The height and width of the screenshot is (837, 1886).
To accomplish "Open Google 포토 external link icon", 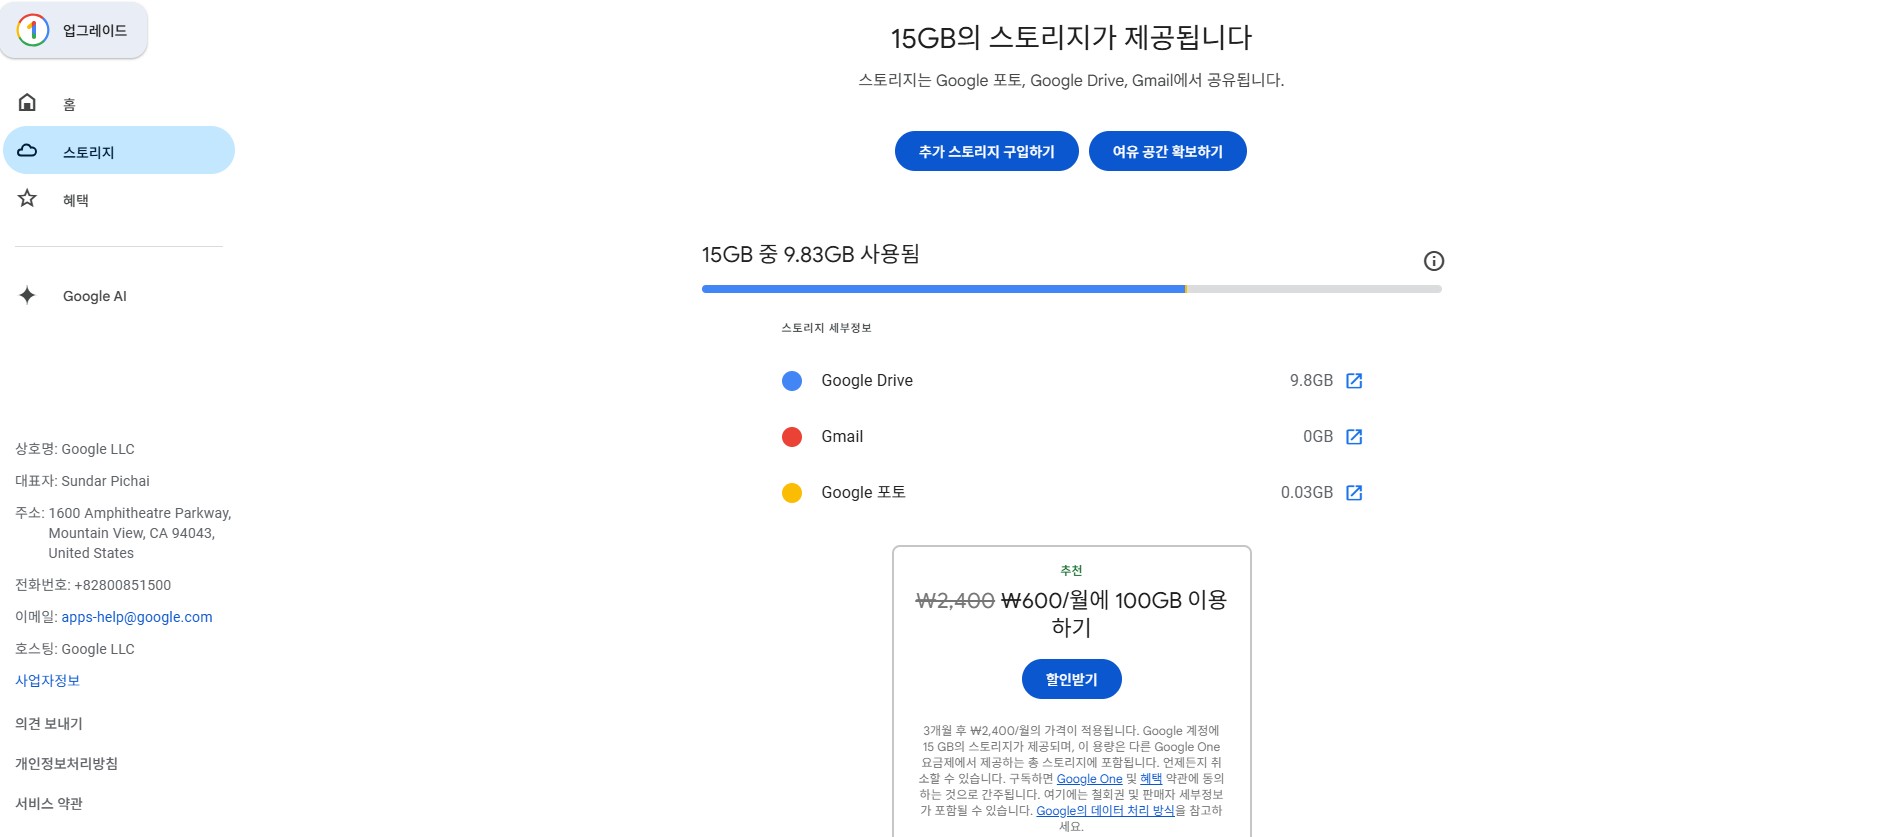I will pos(1354,493).
